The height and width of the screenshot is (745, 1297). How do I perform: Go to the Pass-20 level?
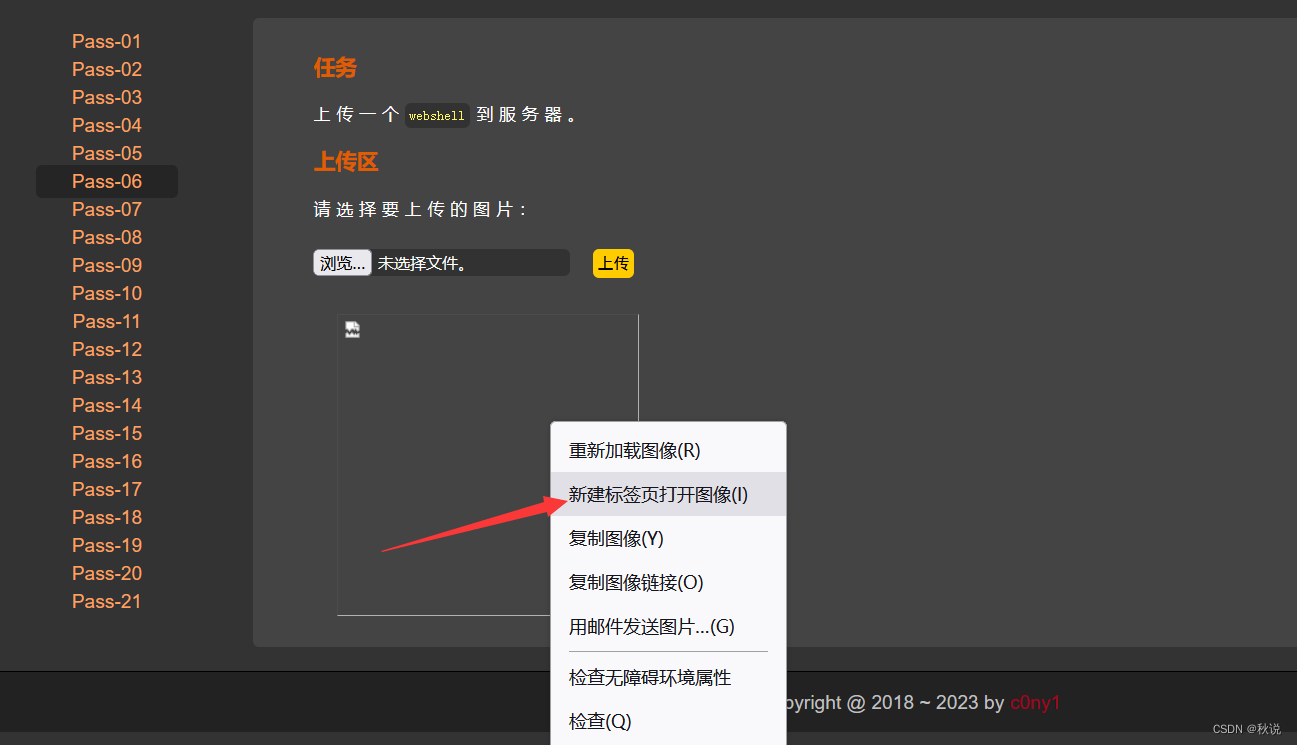tap(107, 573)
